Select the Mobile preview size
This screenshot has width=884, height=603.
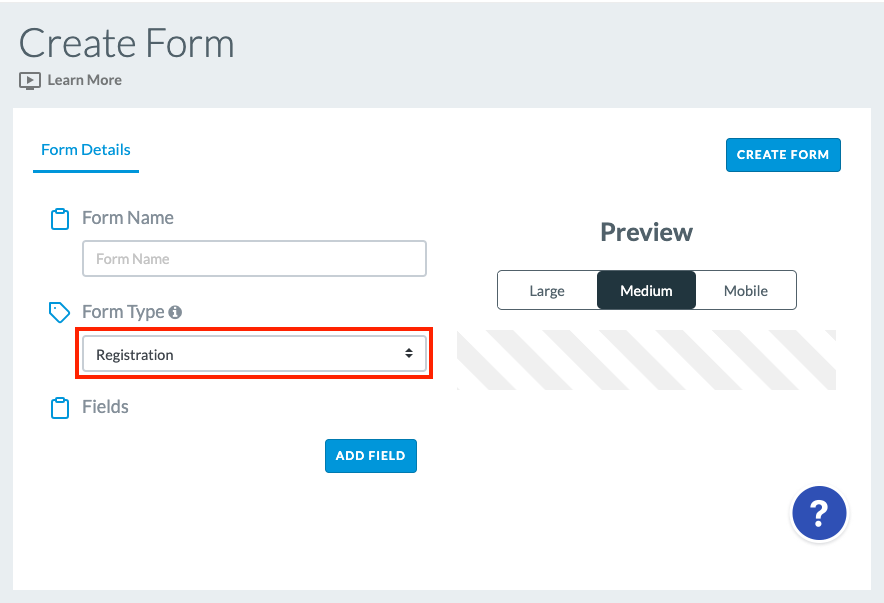tap(746, 290)
